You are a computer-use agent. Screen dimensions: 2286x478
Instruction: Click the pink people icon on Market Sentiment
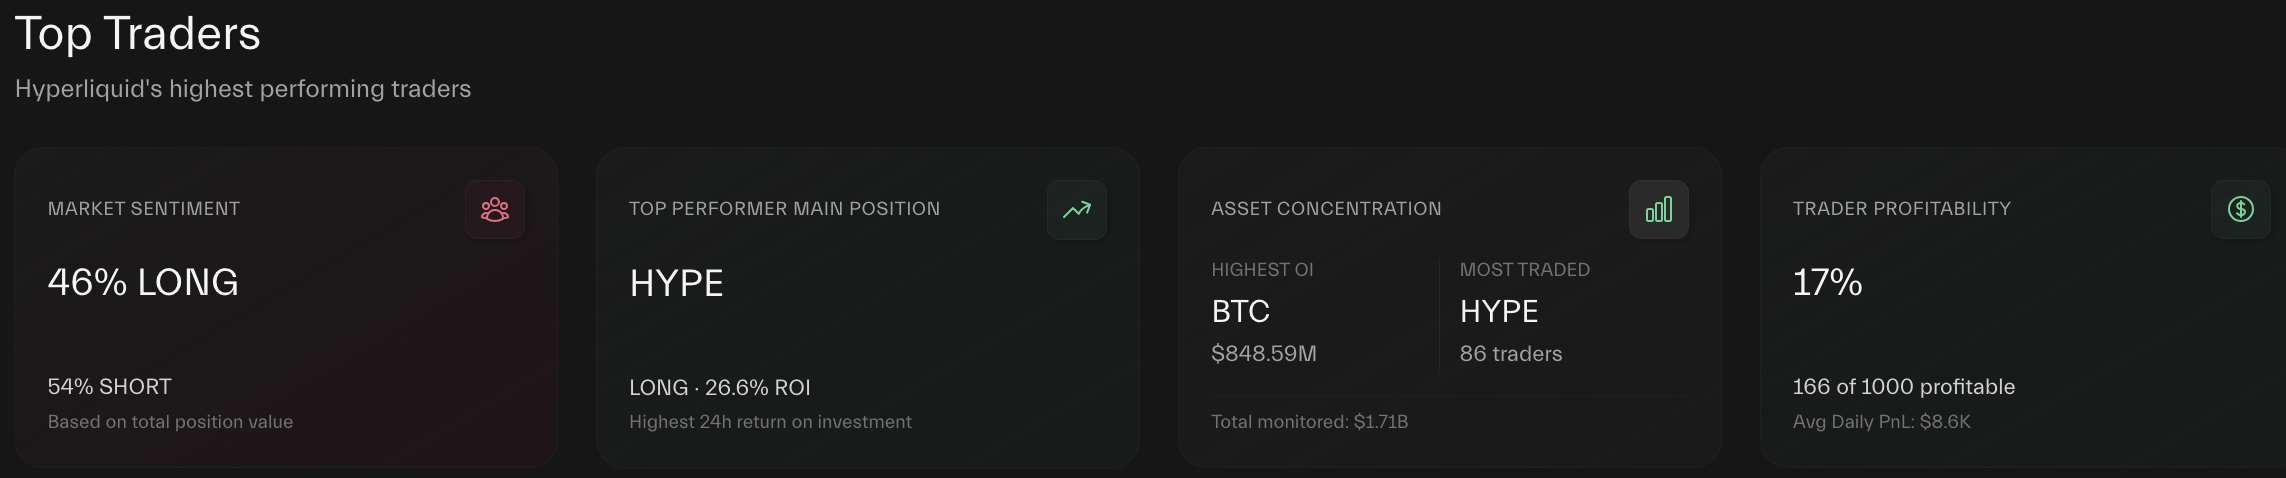[495, 209]
